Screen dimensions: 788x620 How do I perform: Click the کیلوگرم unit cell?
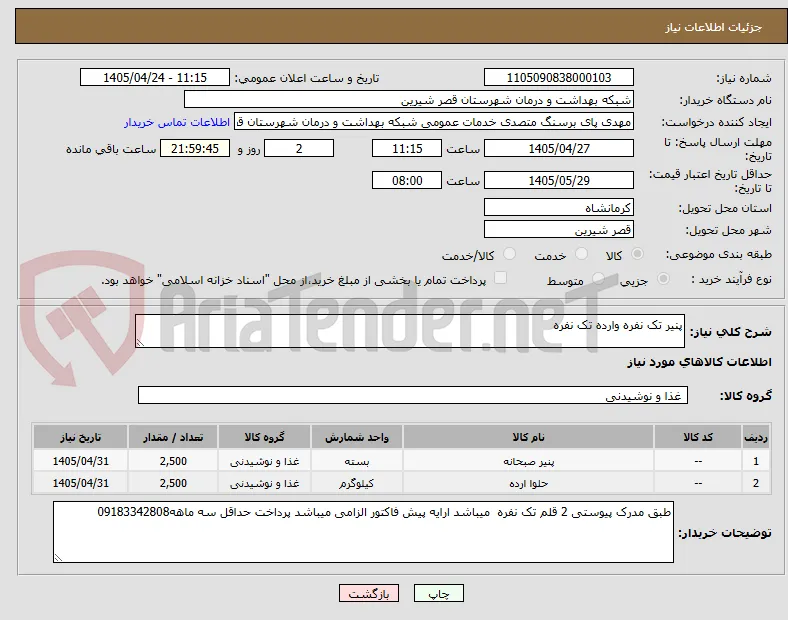pyautogui.click(x=357, y=483)
